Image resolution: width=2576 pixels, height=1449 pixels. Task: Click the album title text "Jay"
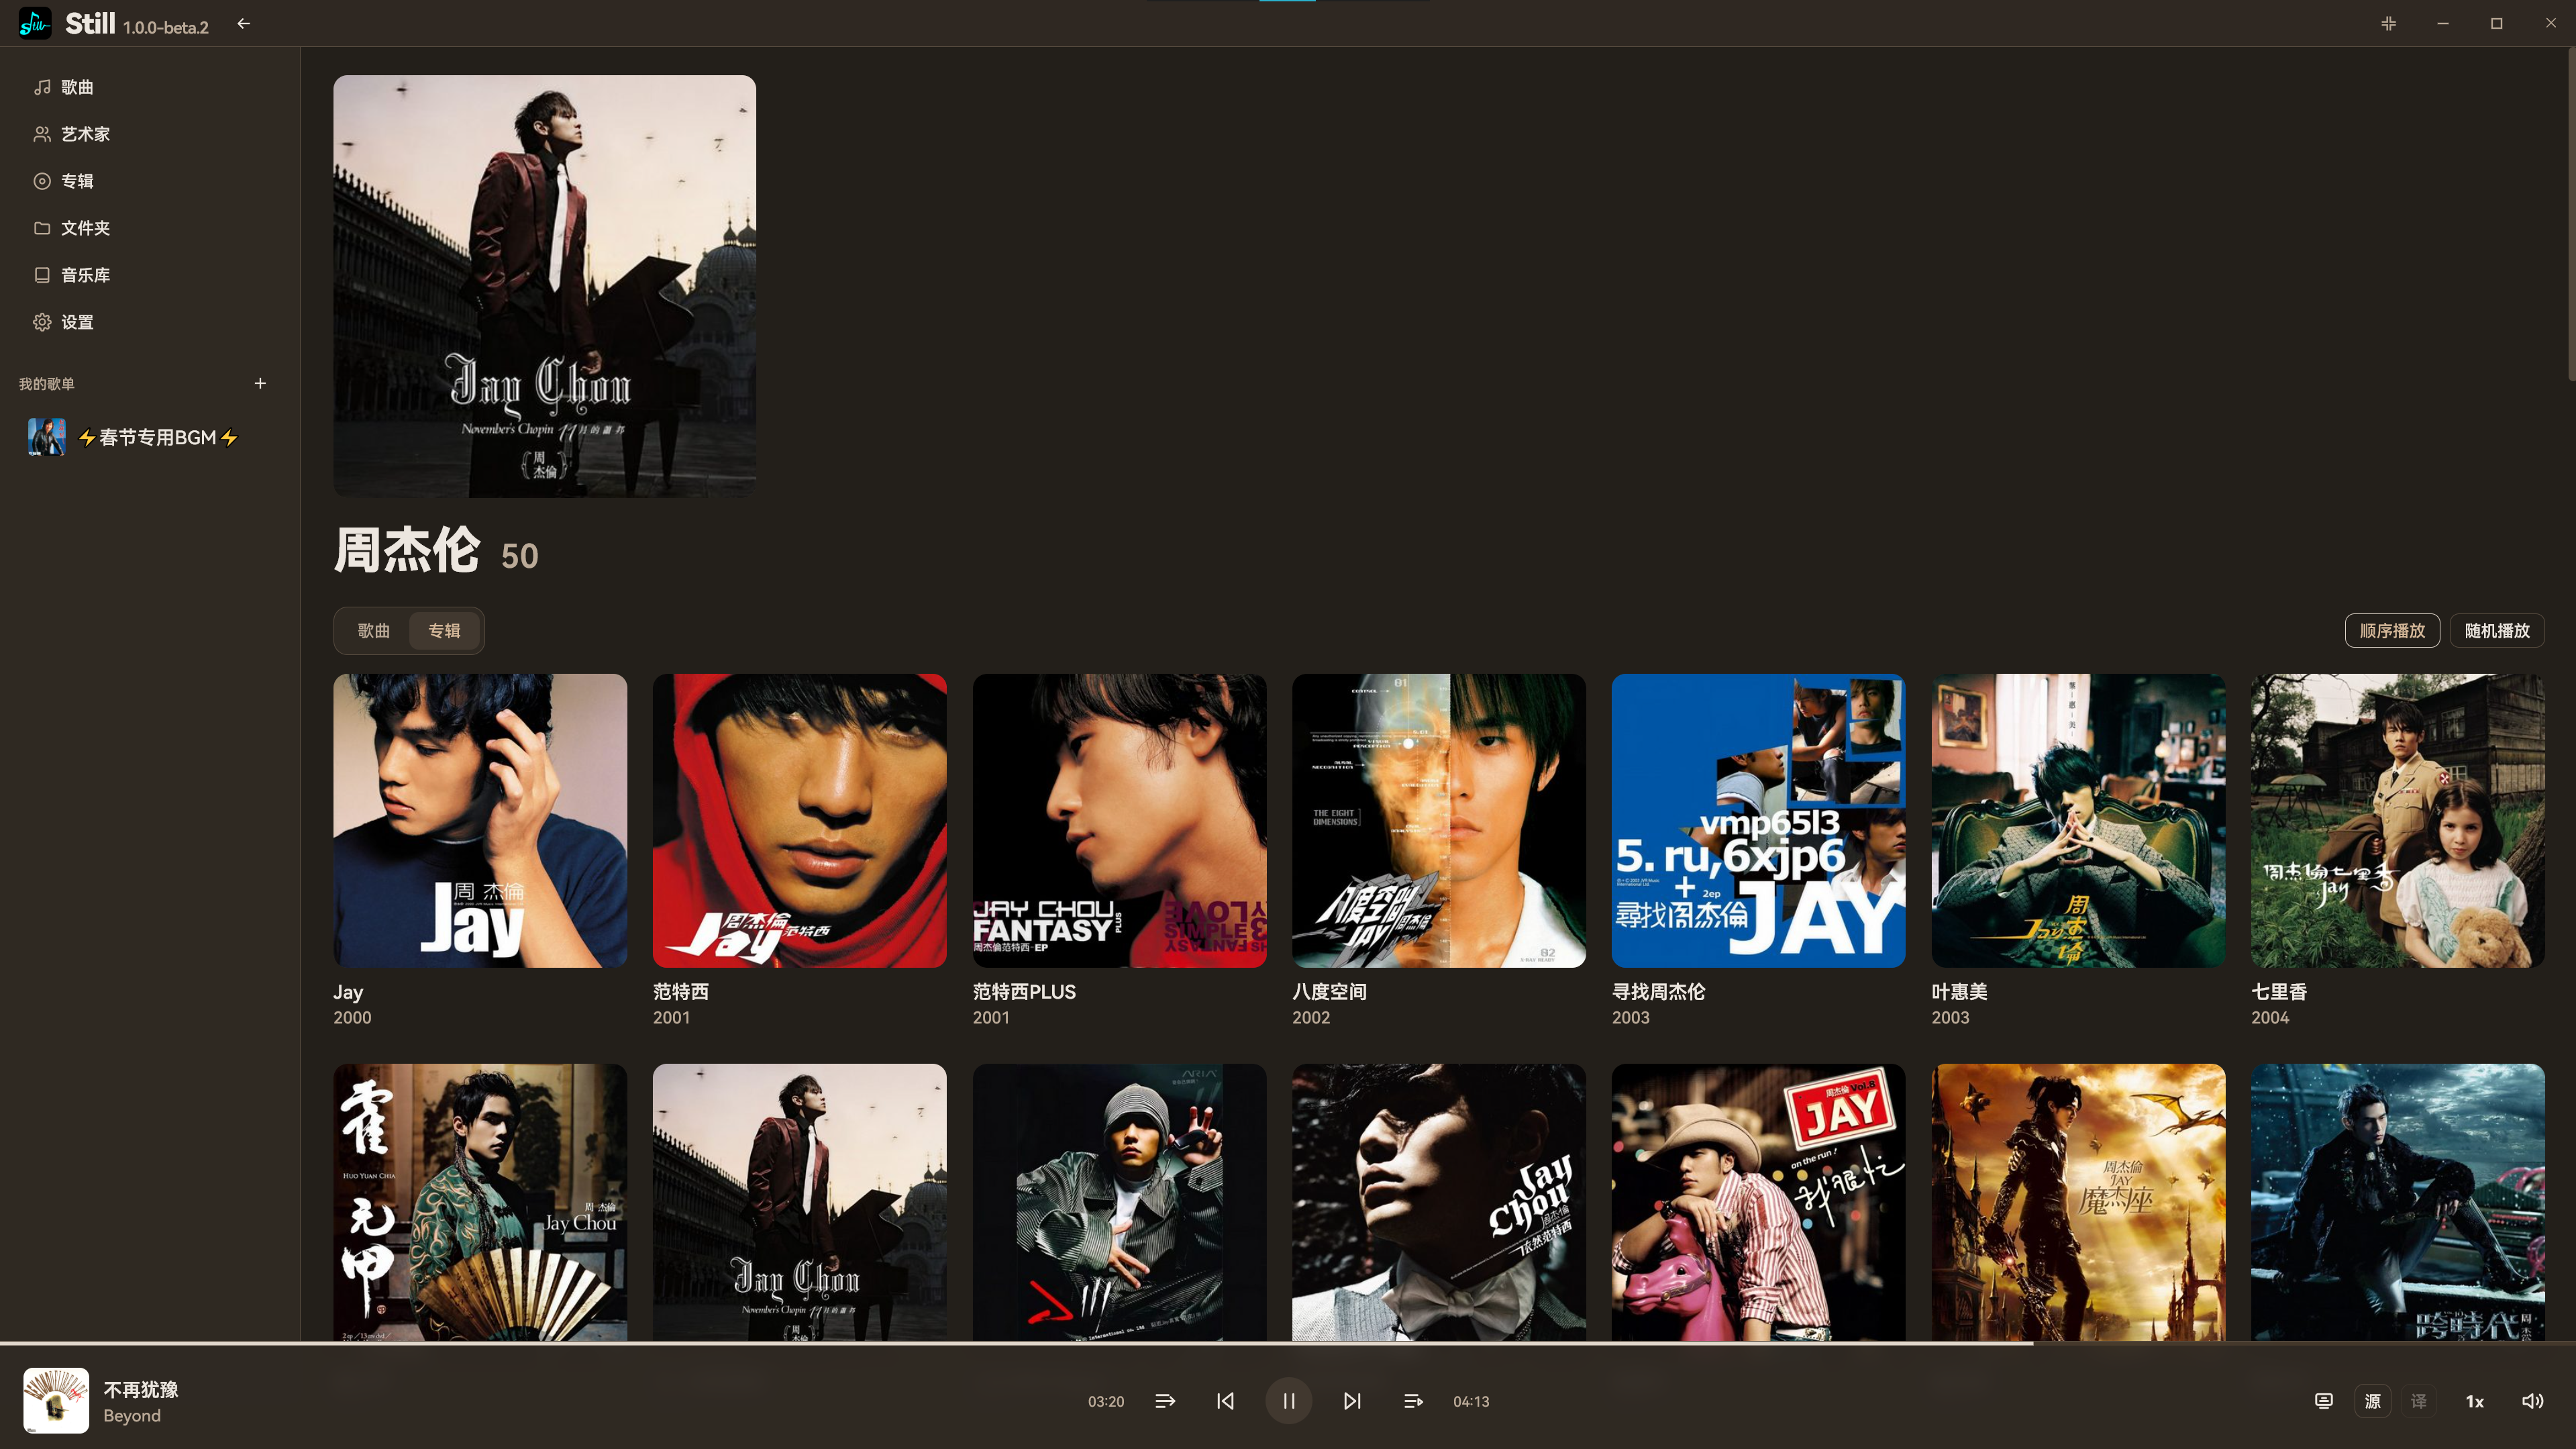(348, 992)
